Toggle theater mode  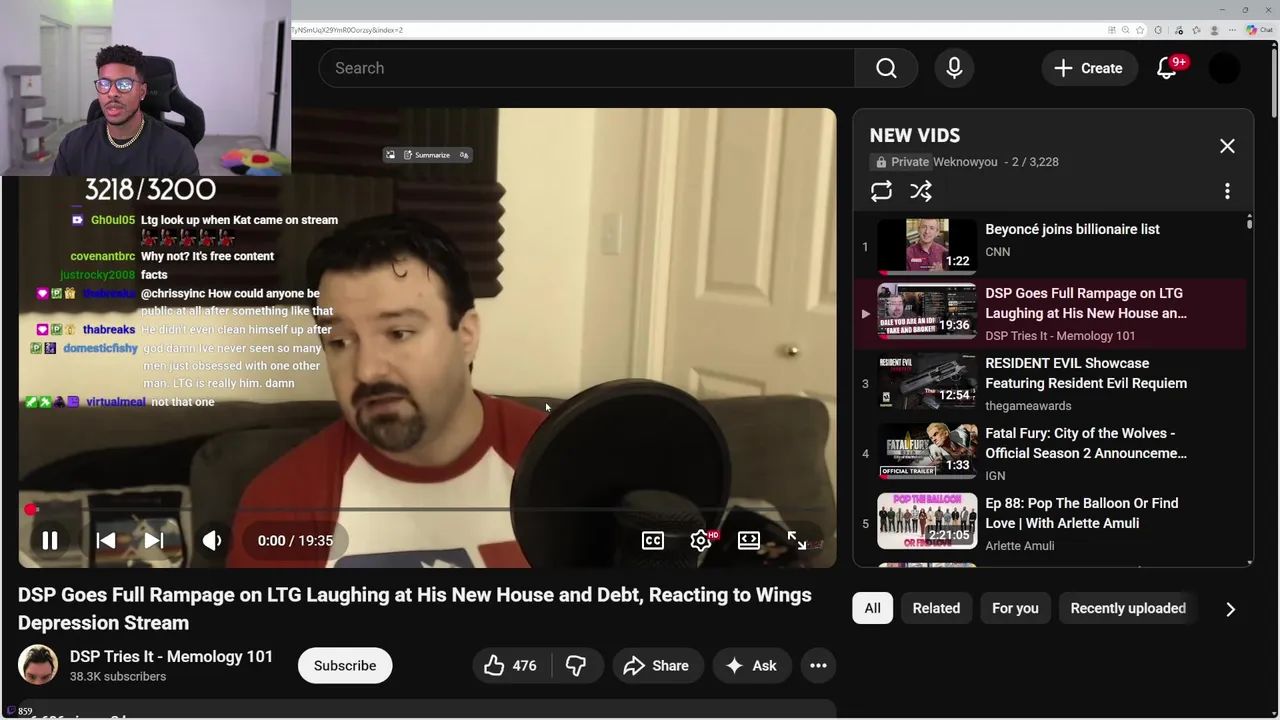point(749,540)
